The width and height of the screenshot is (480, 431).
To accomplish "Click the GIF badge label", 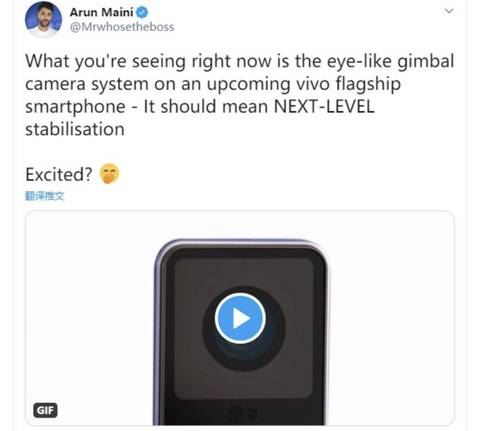I will point(45,410).
